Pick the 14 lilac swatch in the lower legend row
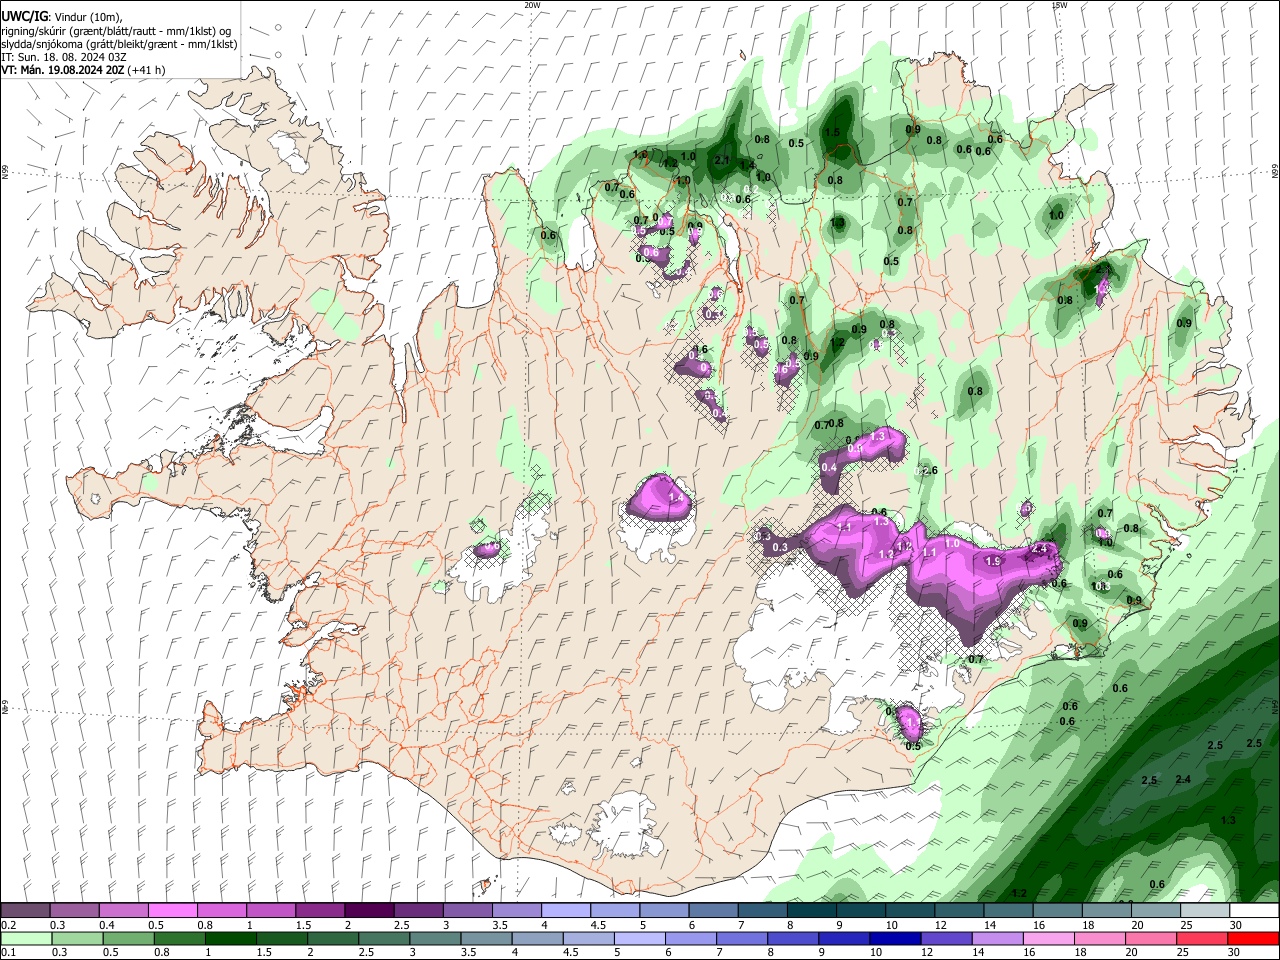1280x960 pixels. coord(997,938)
